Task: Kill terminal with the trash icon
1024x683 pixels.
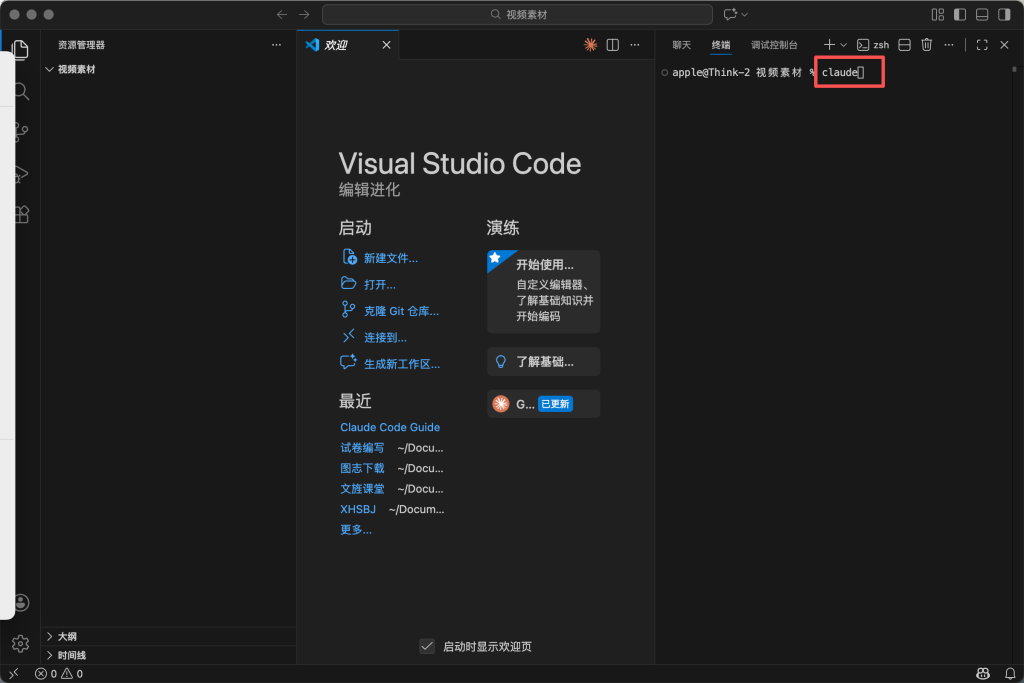Action: pyautogui.click(x=927, y=45)
